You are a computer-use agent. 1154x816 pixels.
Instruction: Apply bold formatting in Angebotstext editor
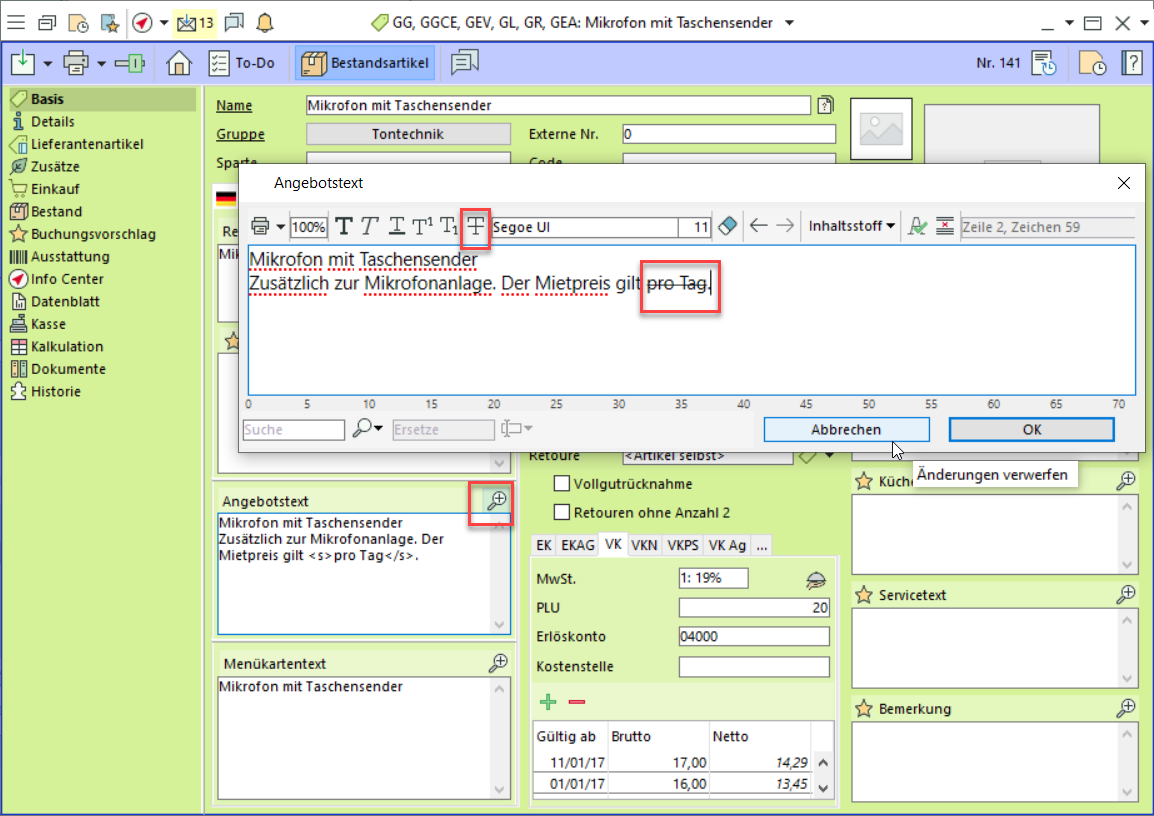pyautogui.click(x=344, y=227)
